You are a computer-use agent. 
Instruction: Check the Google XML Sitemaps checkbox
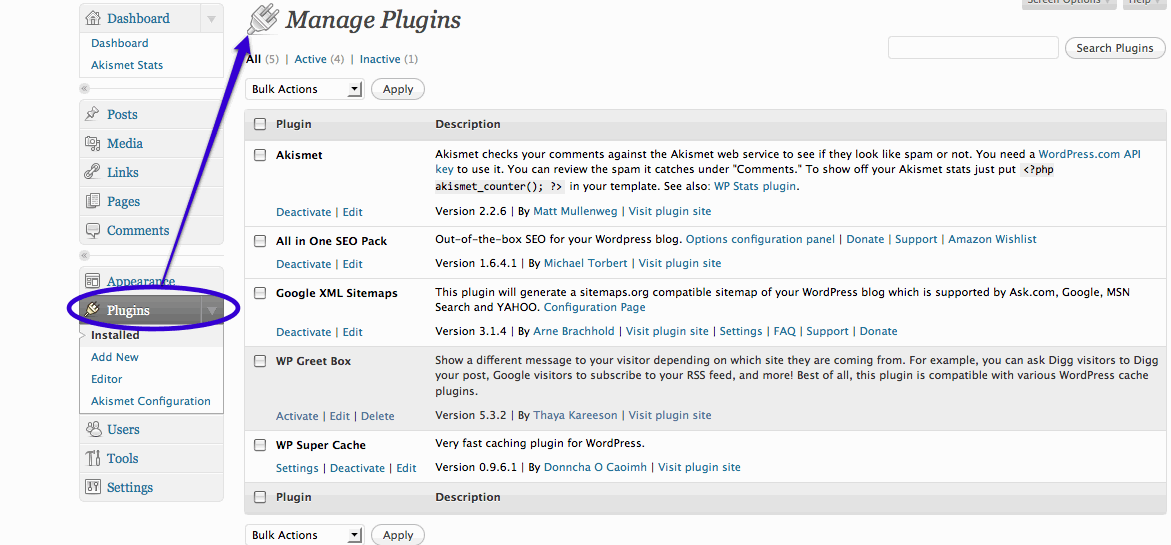pos(260,293)
